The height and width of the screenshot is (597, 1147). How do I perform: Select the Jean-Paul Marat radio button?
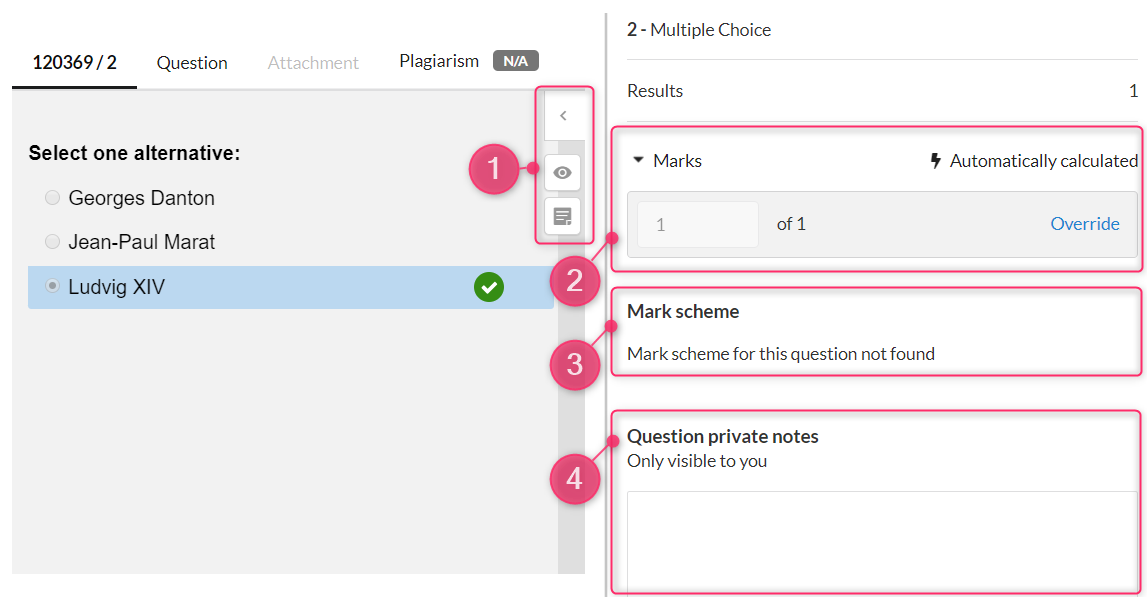pos(52,241)
